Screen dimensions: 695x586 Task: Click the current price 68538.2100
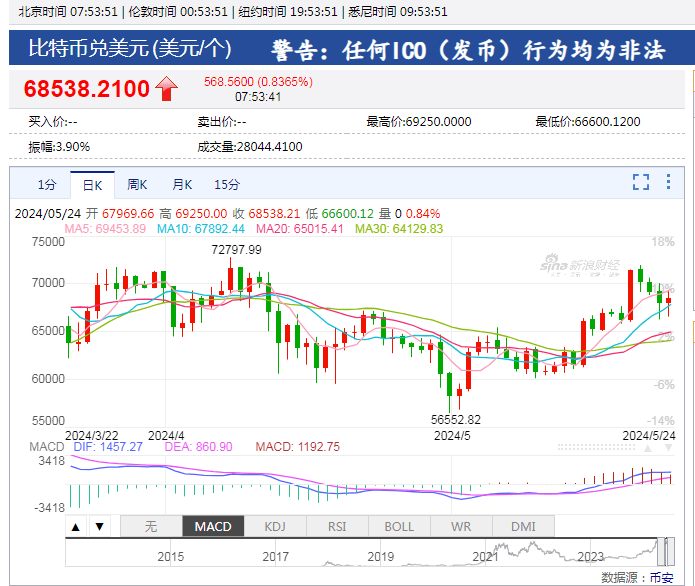87,89
